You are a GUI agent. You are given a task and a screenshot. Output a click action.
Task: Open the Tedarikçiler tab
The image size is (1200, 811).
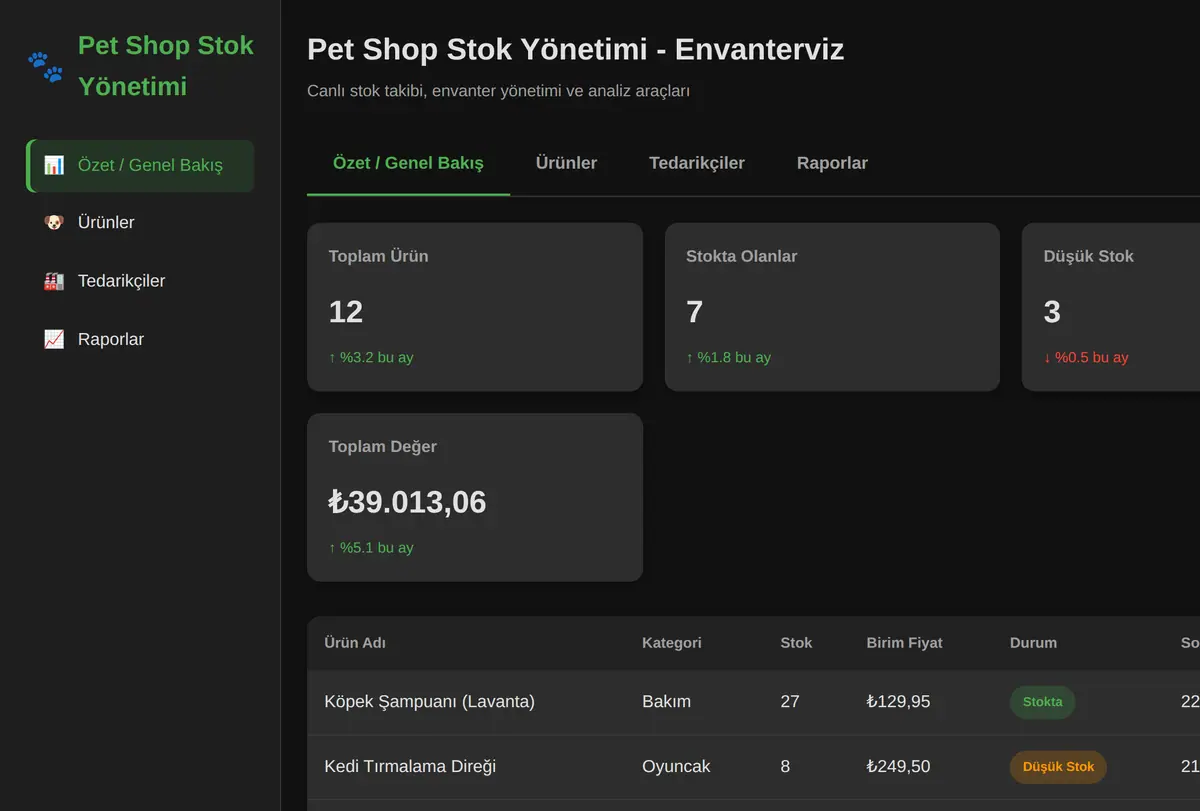(x=697, y=163)
